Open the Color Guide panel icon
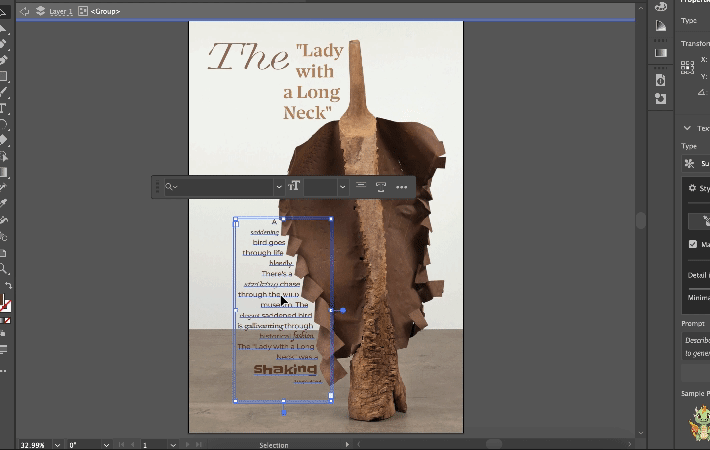The image size is (710, 450). click(x=661, y=26)
